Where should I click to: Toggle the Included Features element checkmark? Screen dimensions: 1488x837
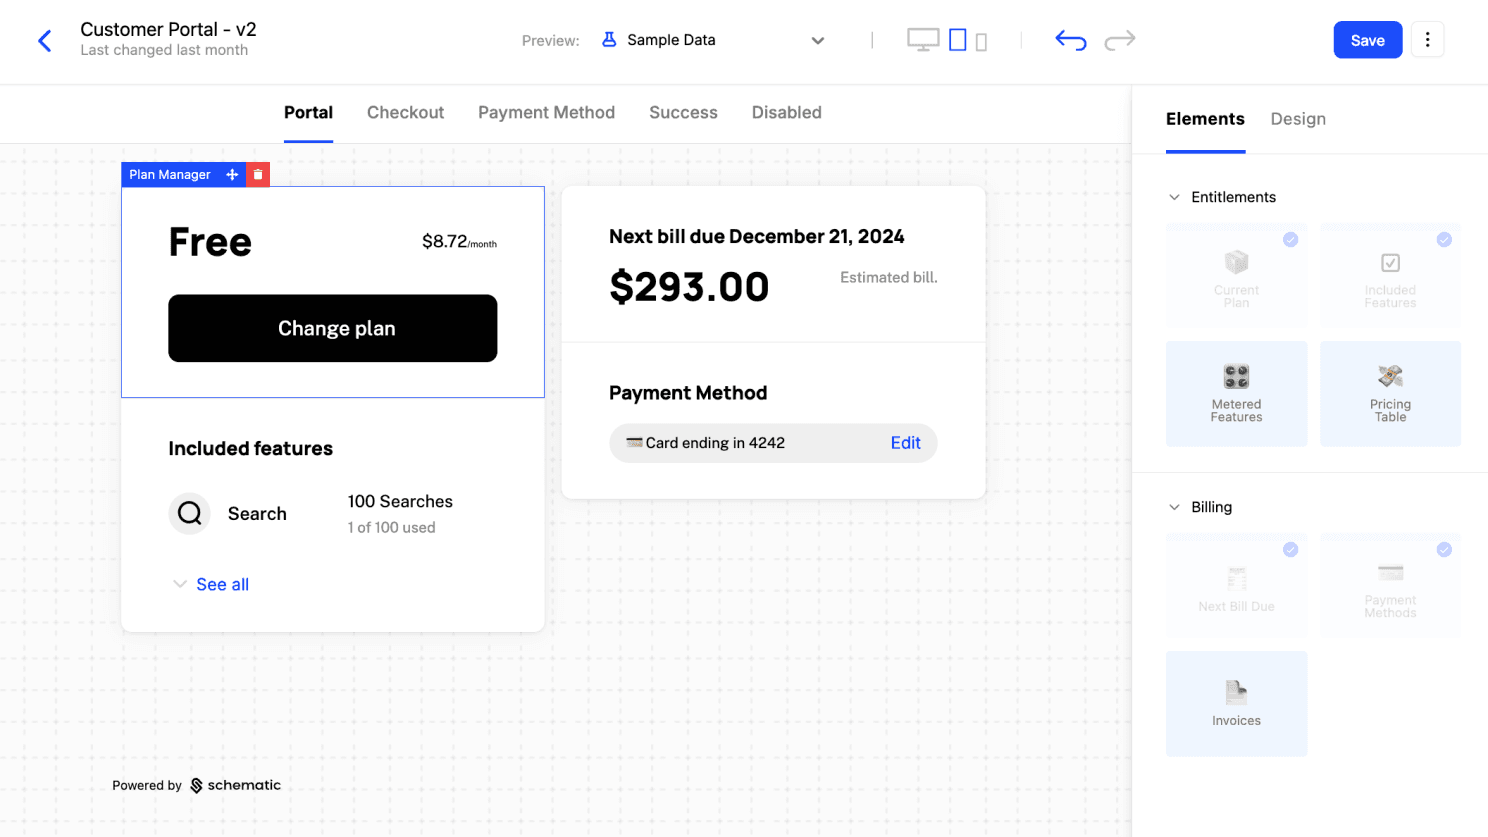tap(1444, 240)
